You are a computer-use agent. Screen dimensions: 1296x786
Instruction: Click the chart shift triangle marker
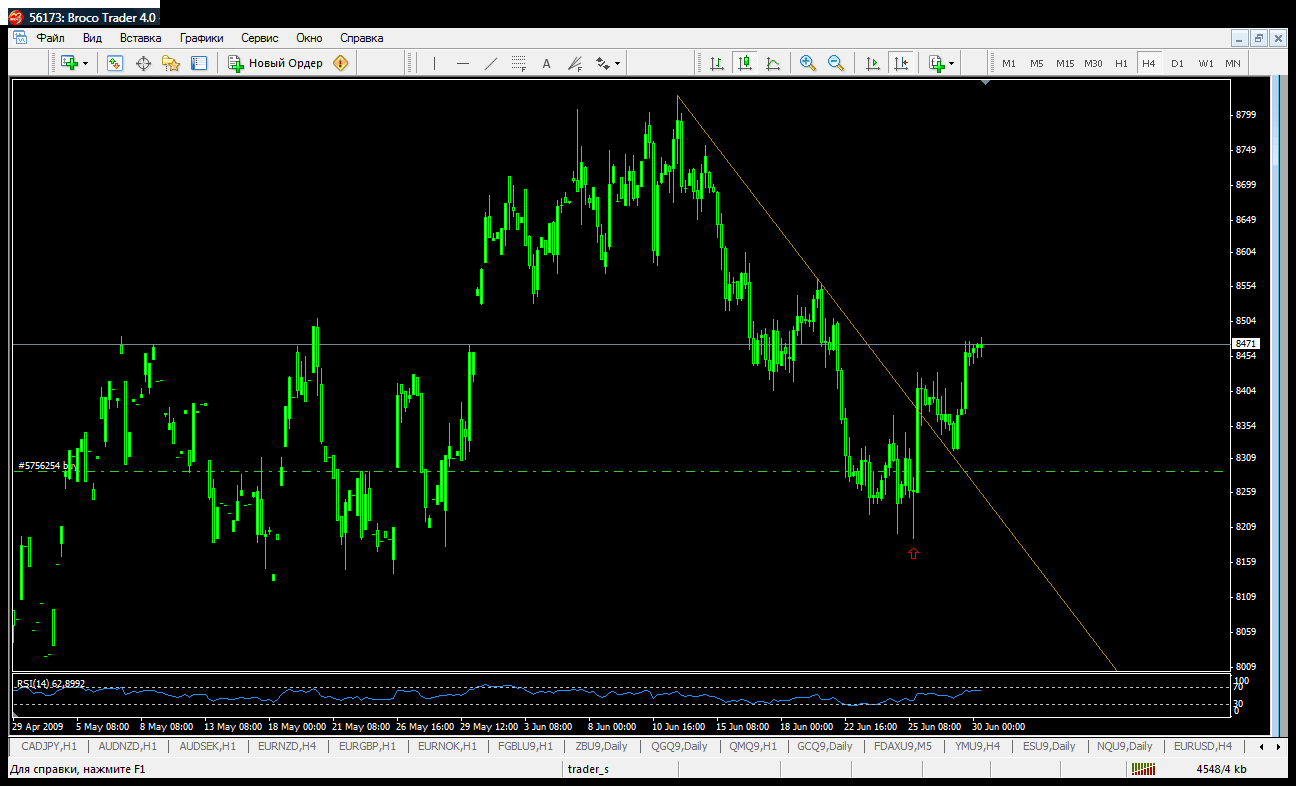[x=987, y=83]
